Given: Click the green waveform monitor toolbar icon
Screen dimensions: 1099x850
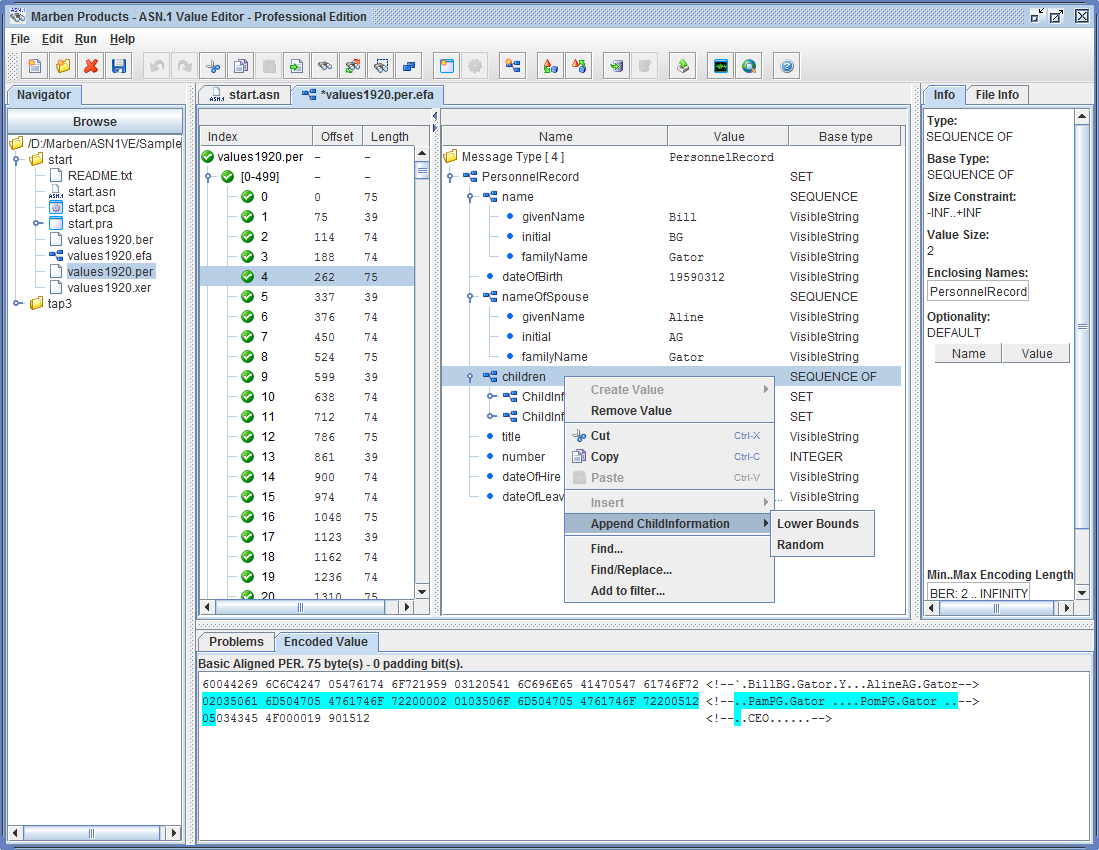Looking at the screenshot, I should click(721, 66).
